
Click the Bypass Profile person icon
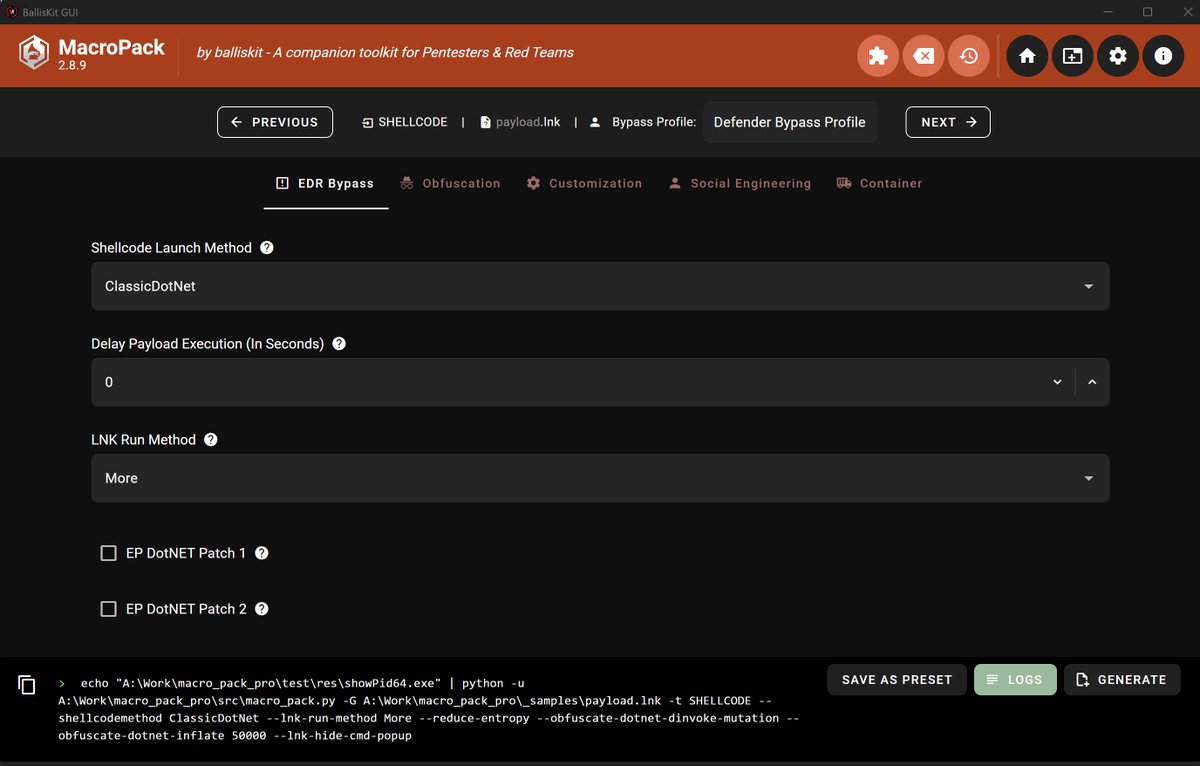595,122
